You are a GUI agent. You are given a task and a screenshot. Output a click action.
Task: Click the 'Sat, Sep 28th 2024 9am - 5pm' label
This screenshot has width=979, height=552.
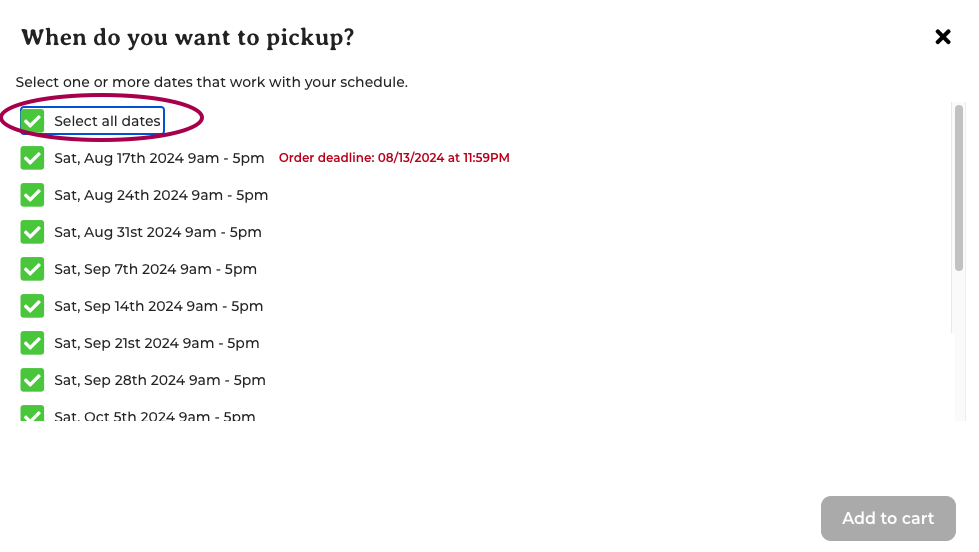160,380
